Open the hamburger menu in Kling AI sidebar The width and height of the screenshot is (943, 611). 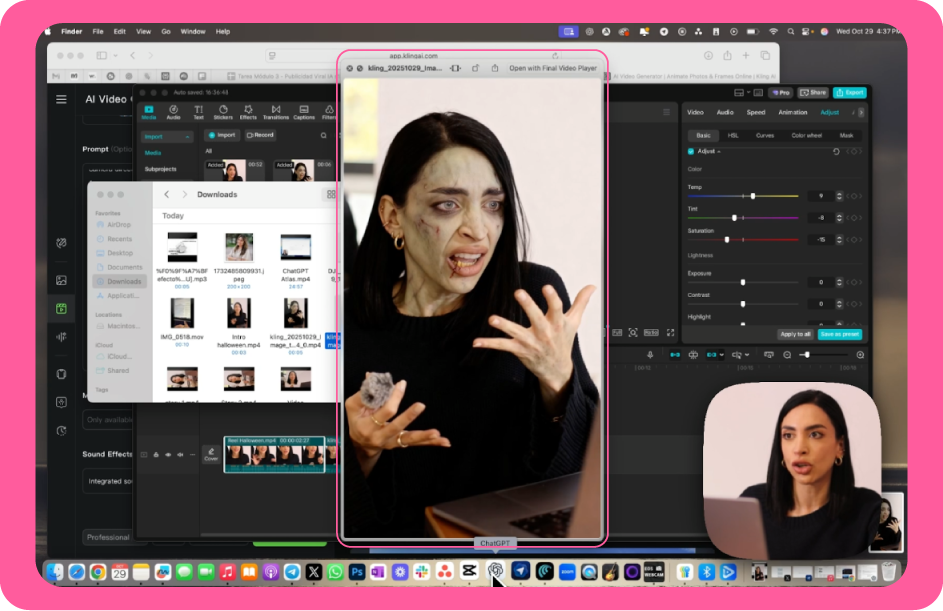click(61, 99)
